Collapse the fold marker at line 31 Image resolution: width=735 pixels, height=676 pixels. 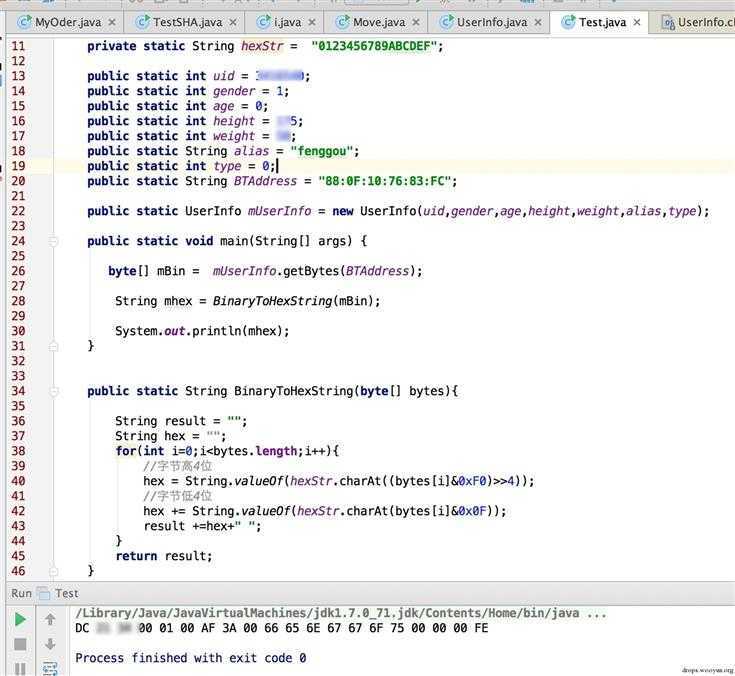pos(53,346)
